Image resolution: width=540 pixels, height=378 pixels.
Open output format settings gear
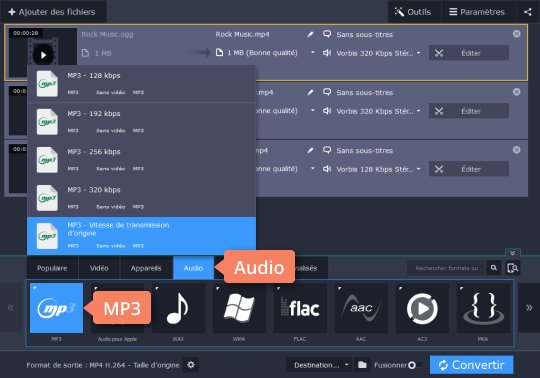click(191, 365)
